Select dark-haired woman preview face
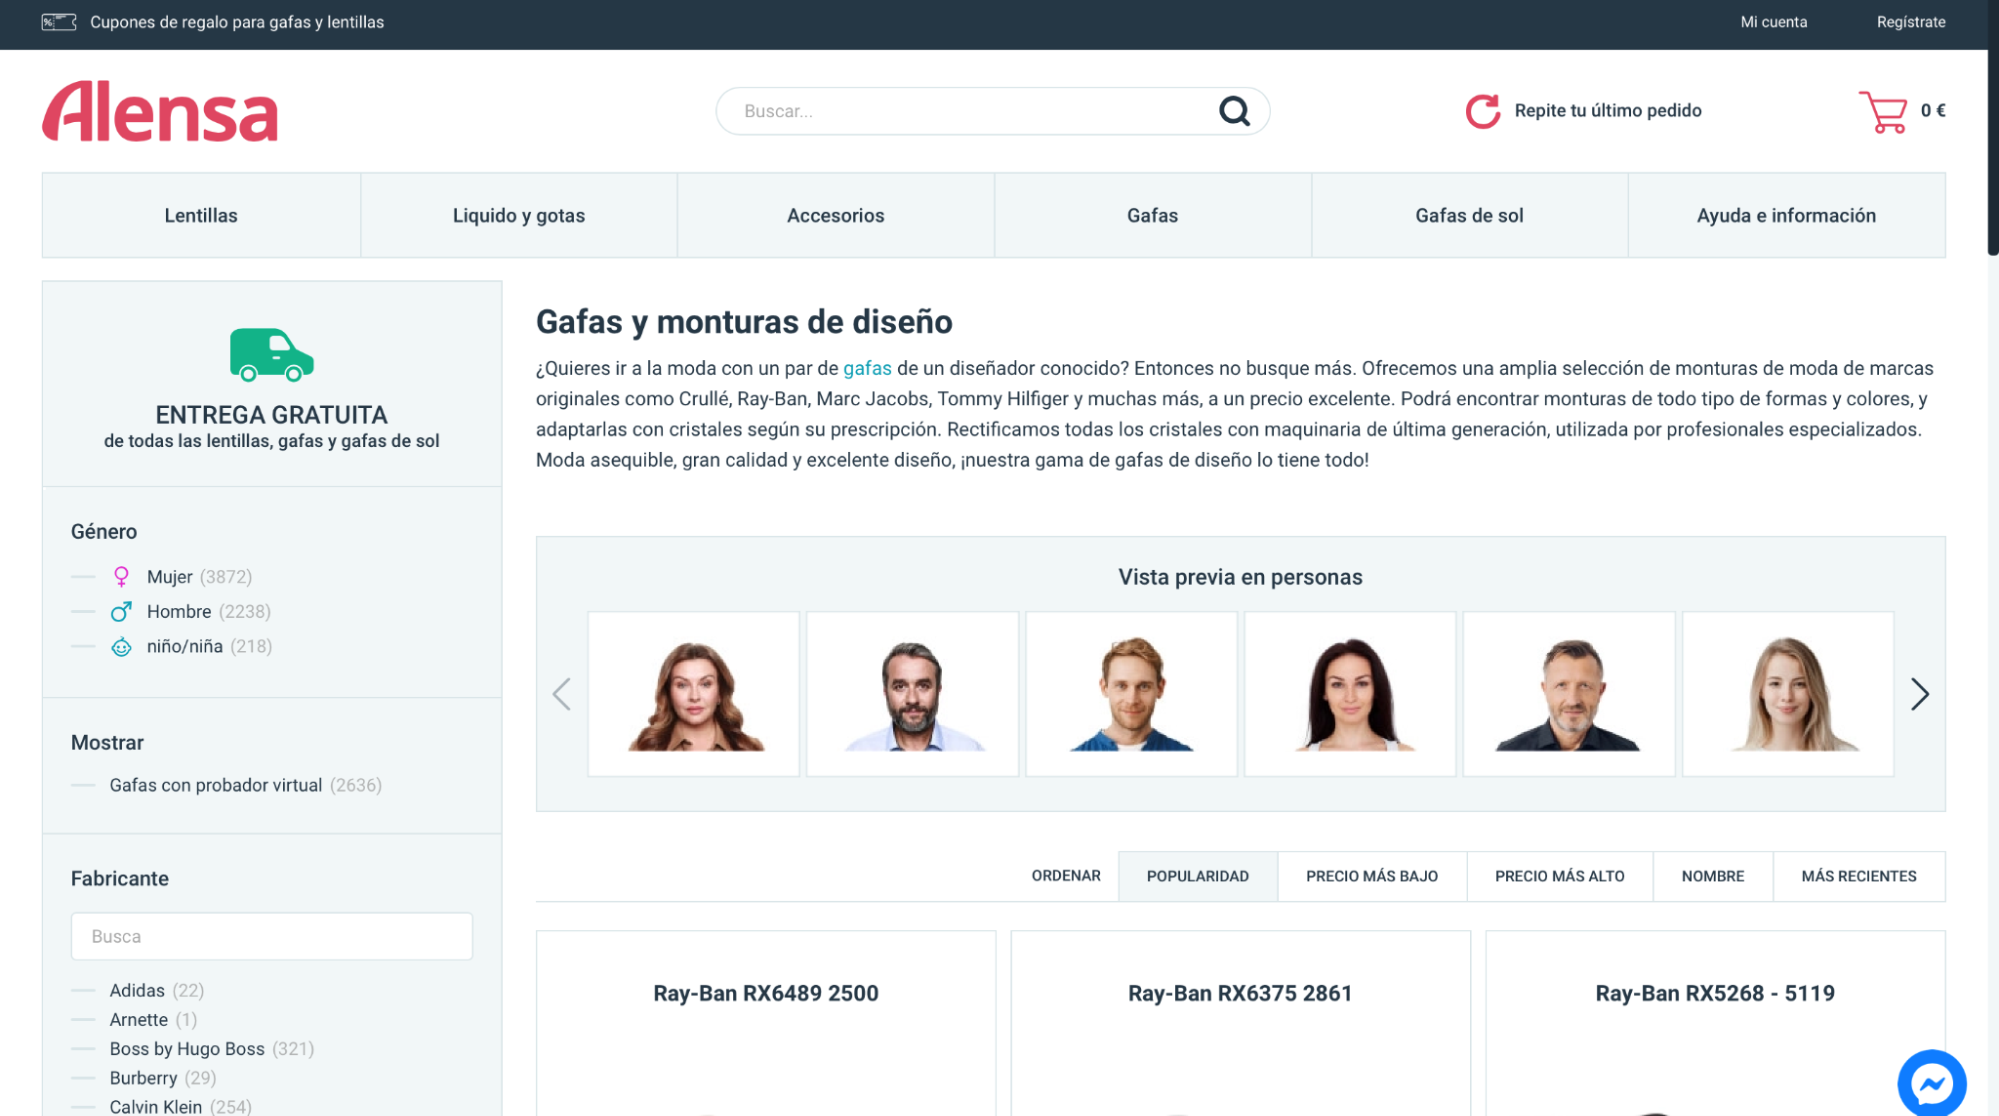The width and height of the screenshot is (1999, 1116). 1350,694
